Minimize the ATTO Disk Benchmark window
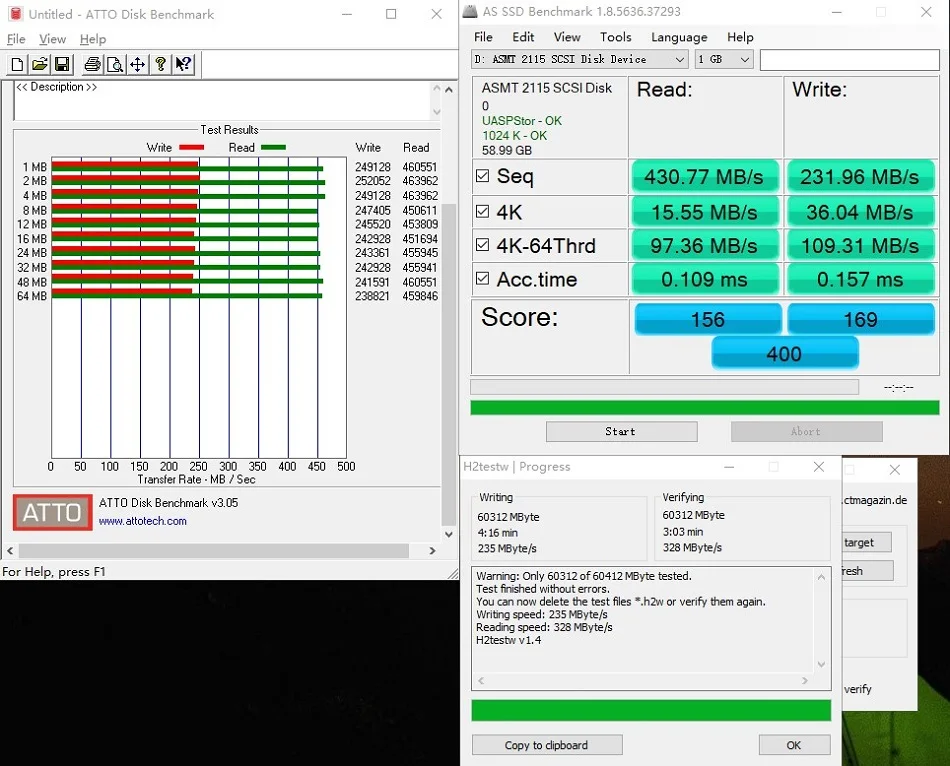The height and width of the screenshot is (766, 950). click(347, 14)
